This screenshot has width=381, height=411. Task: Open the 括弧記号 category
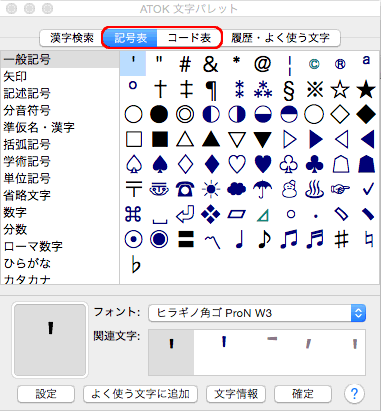(60, 145)
